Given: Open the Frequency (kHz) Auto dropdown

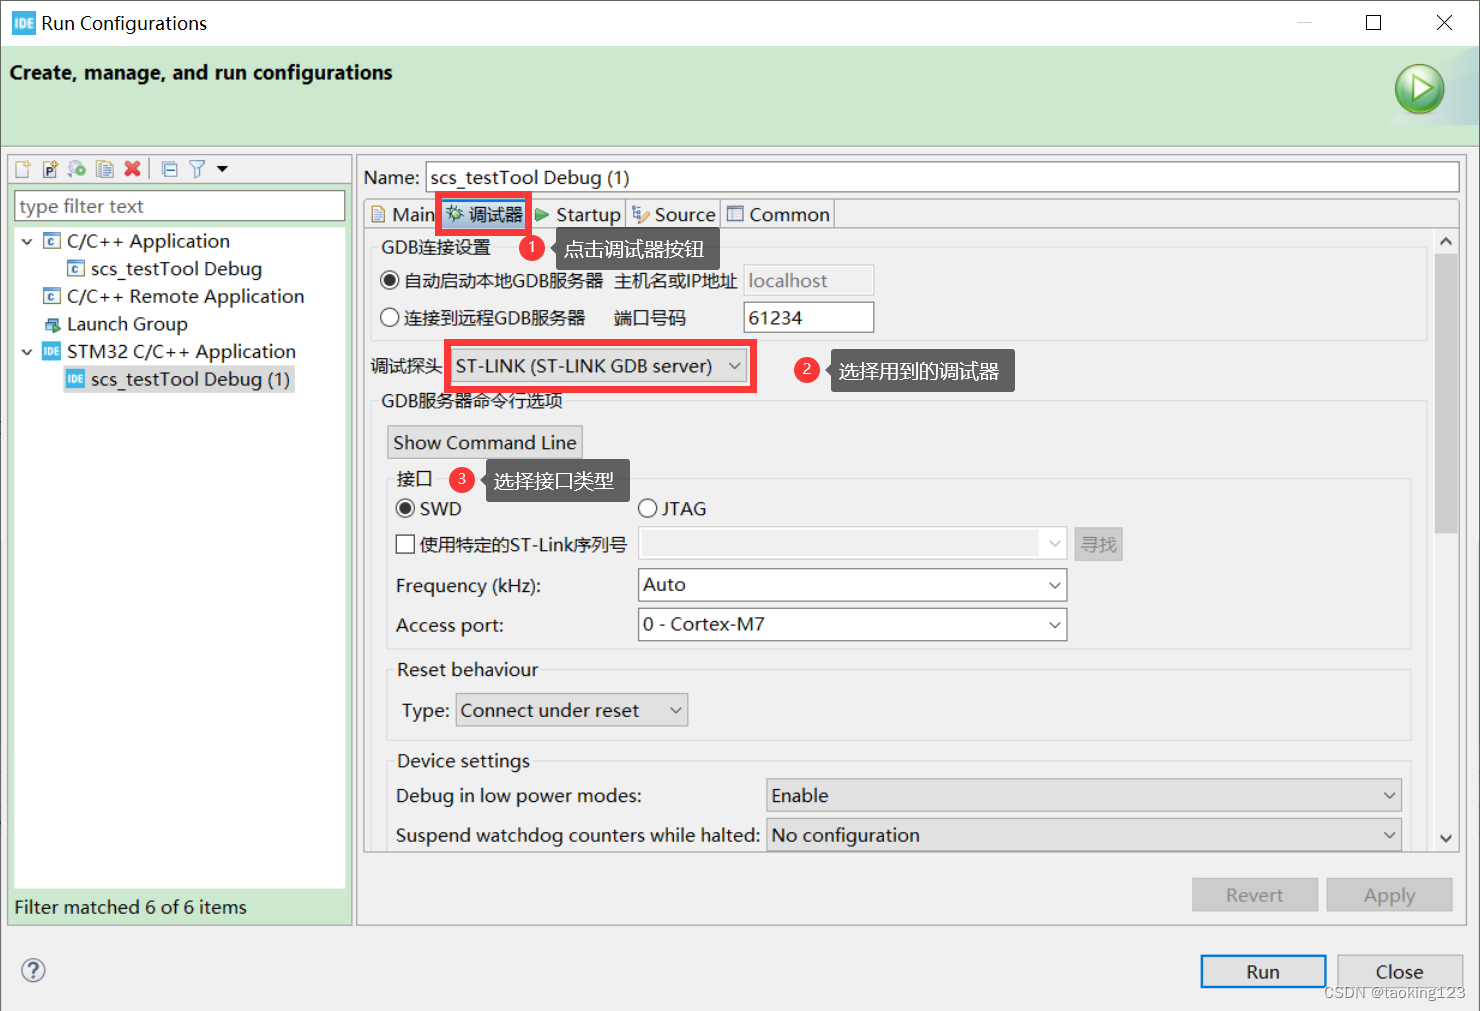Looking at the screenshot, I should click(853, 585).
